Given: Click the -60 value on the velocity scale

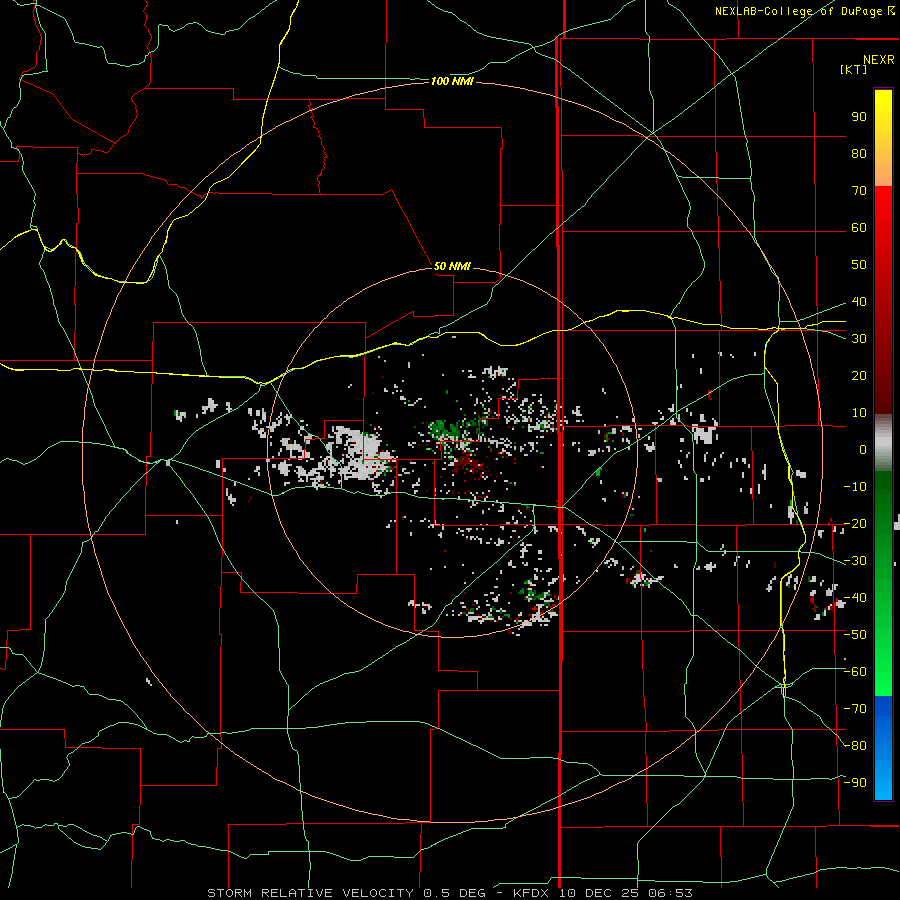Looking at the screenshot, I should tap(855, 672).
